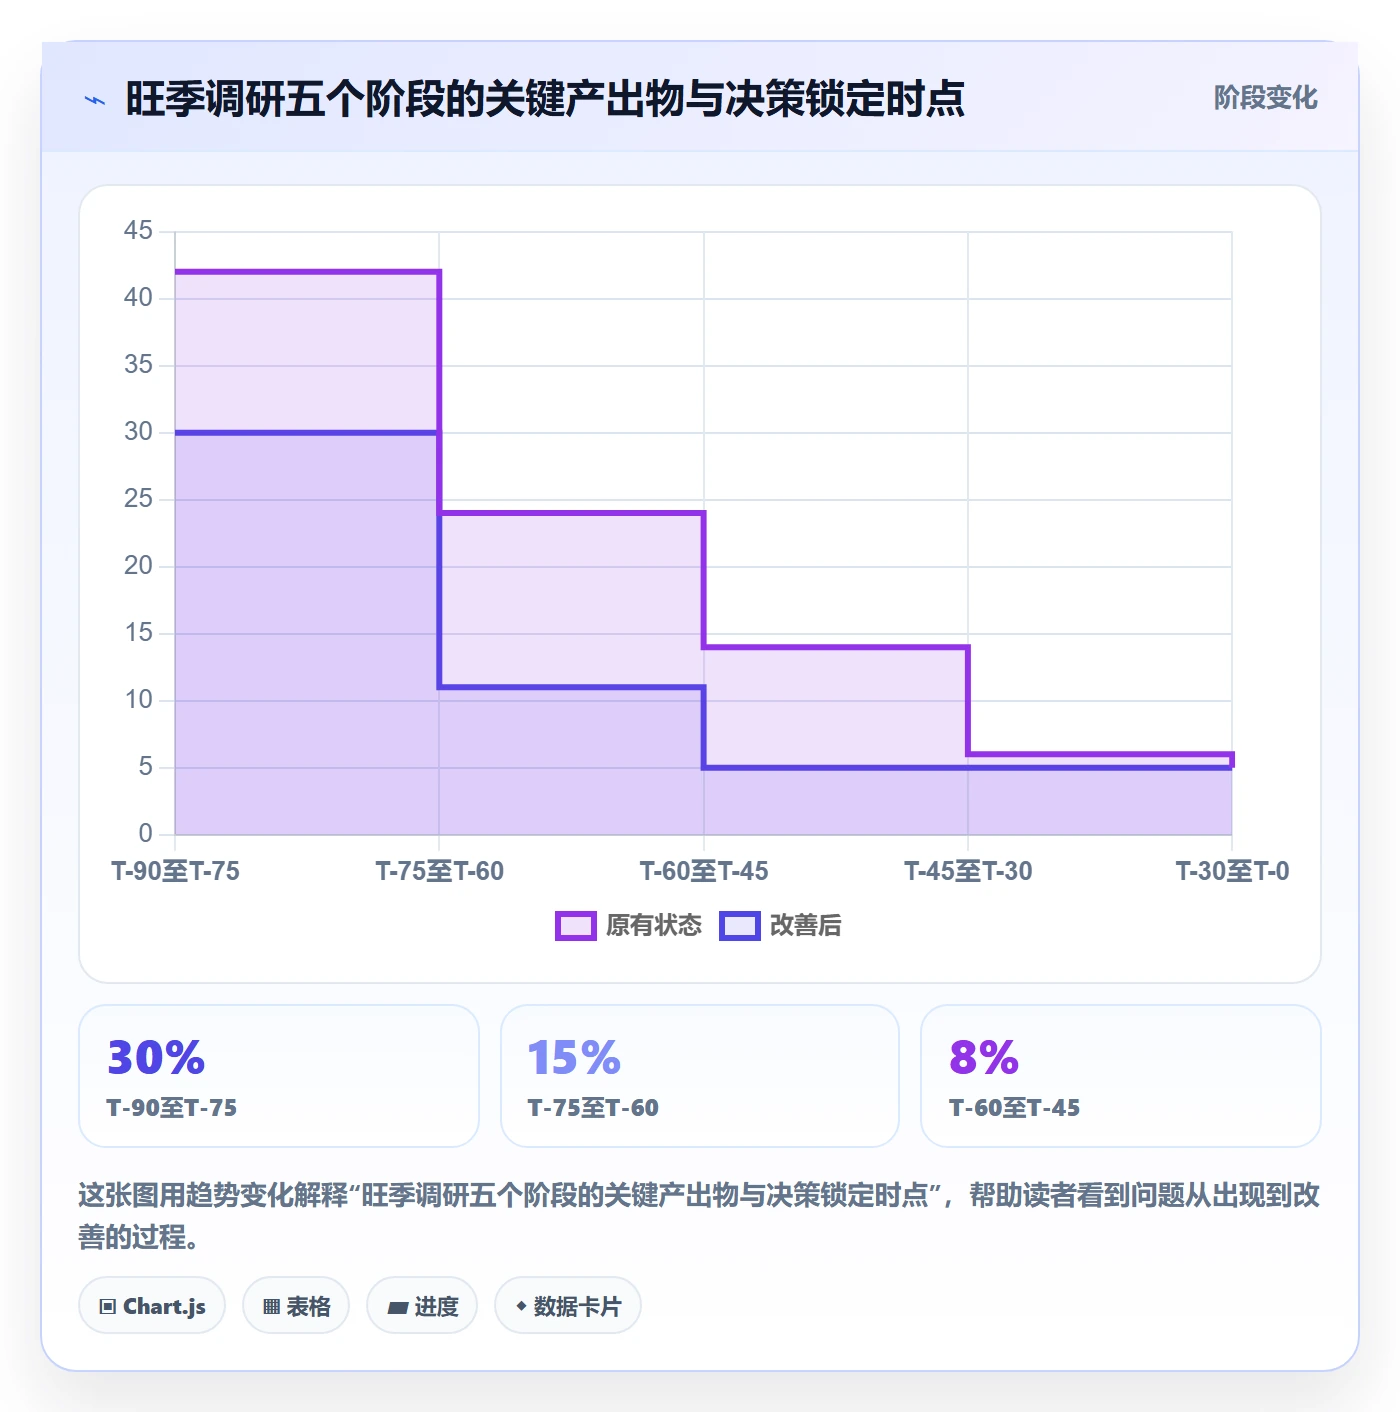Click the Chart.js tag icon
This screenshot has height=1412, width=1400.
[108, 1306]
